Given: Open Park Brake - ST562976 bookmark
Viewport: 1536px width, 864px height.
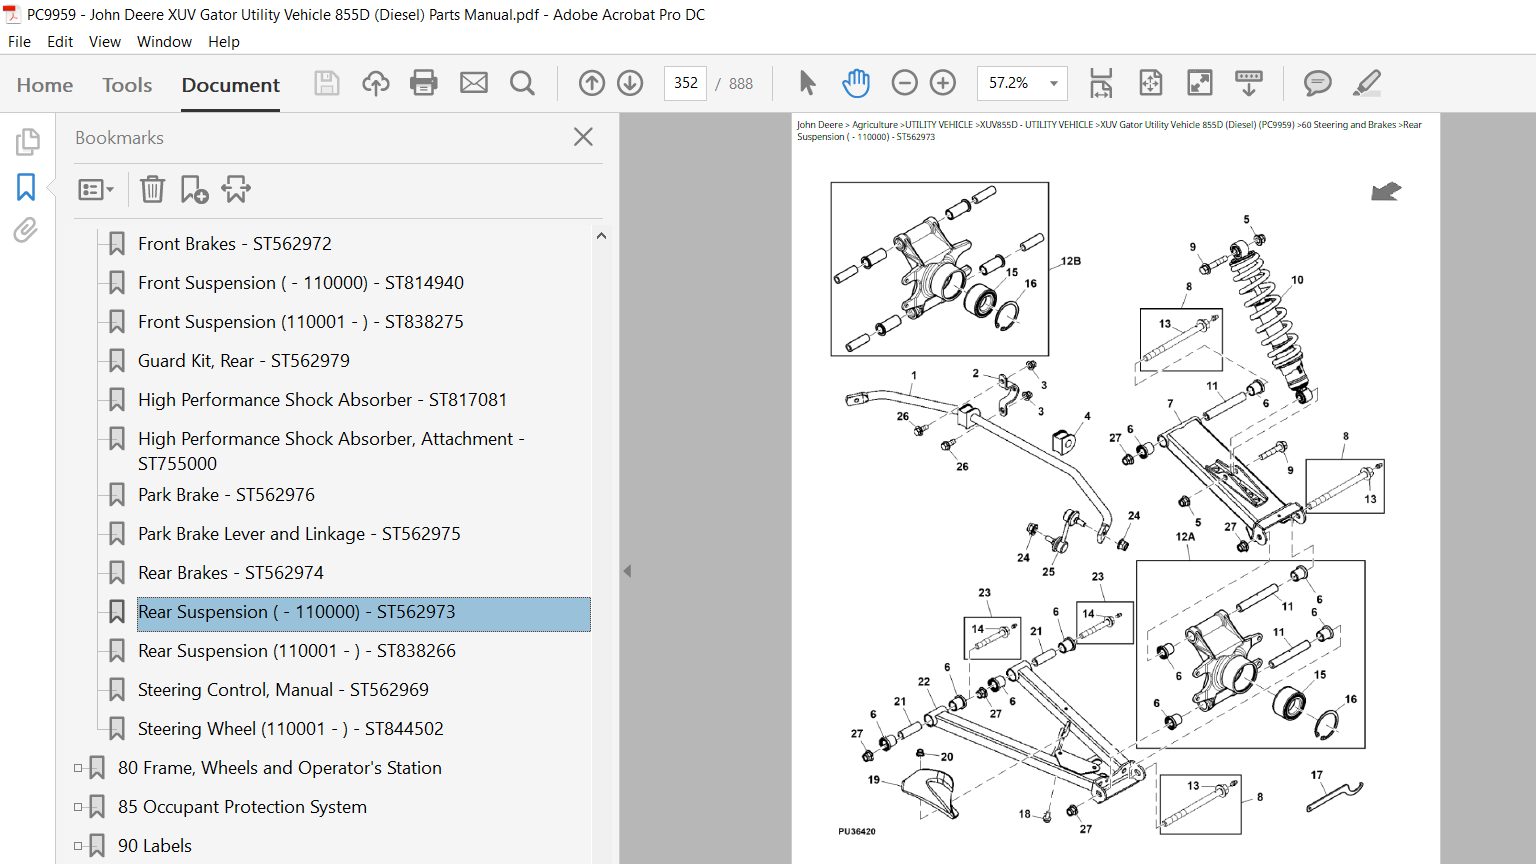Looking at the screenshot, I should [226, 495].
